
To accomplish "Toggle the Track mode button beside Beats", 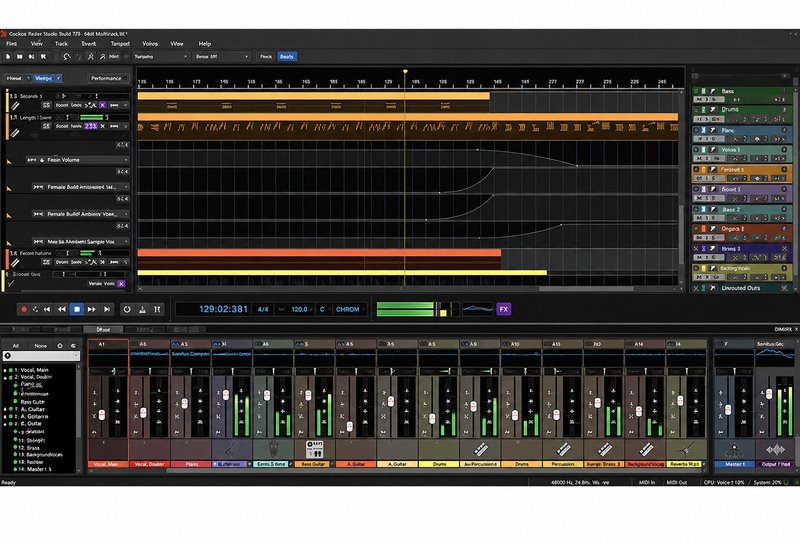I will [x=266, y=57].
